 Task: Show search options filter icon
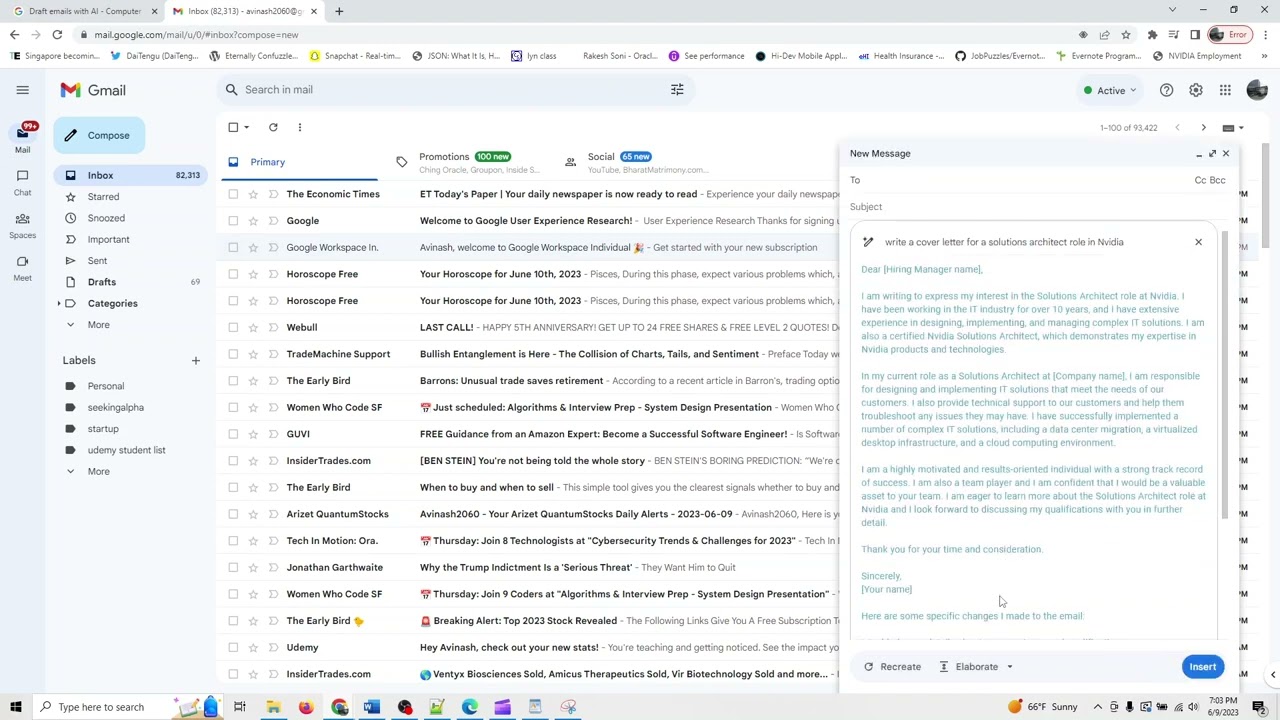point(677,90)
